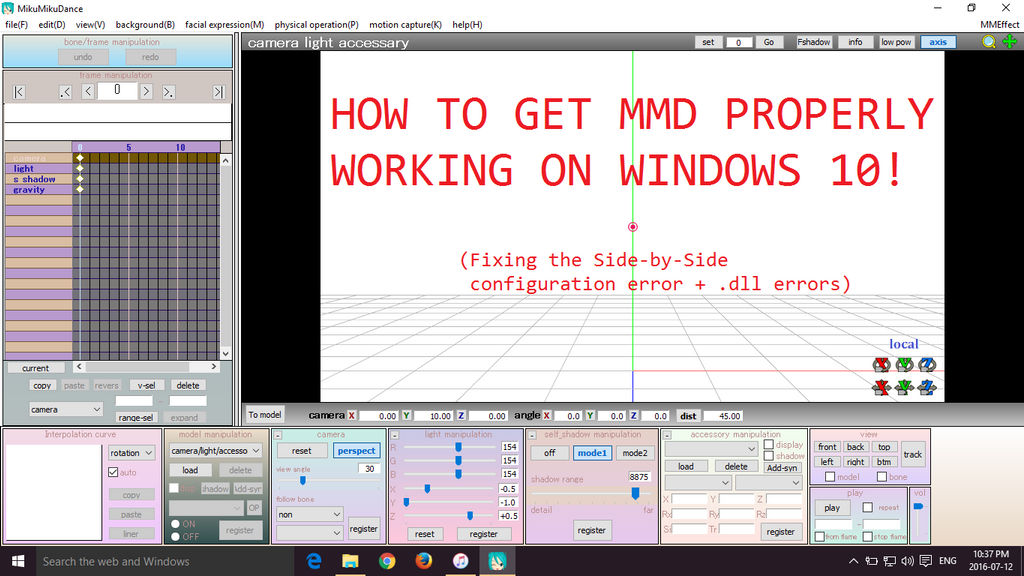Open the MMEffect menu
This screenshot has width=1024, height=576.
(999, 25)
